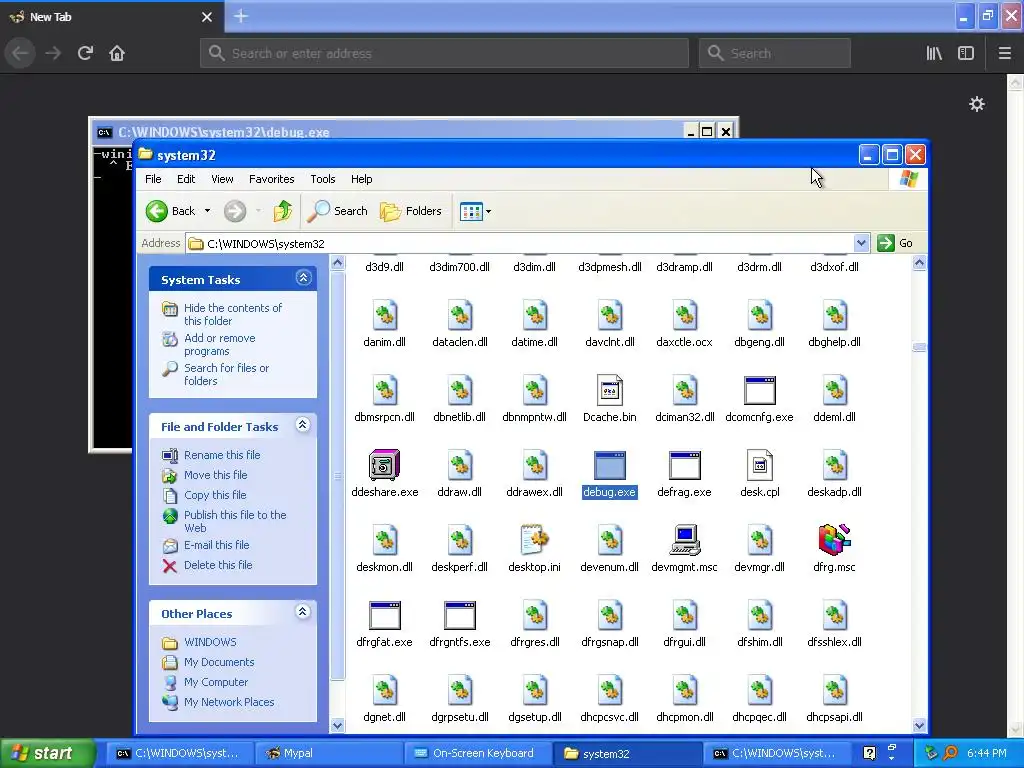Open the Tools menu
The image size is (1024, 768).
(323, 179)
